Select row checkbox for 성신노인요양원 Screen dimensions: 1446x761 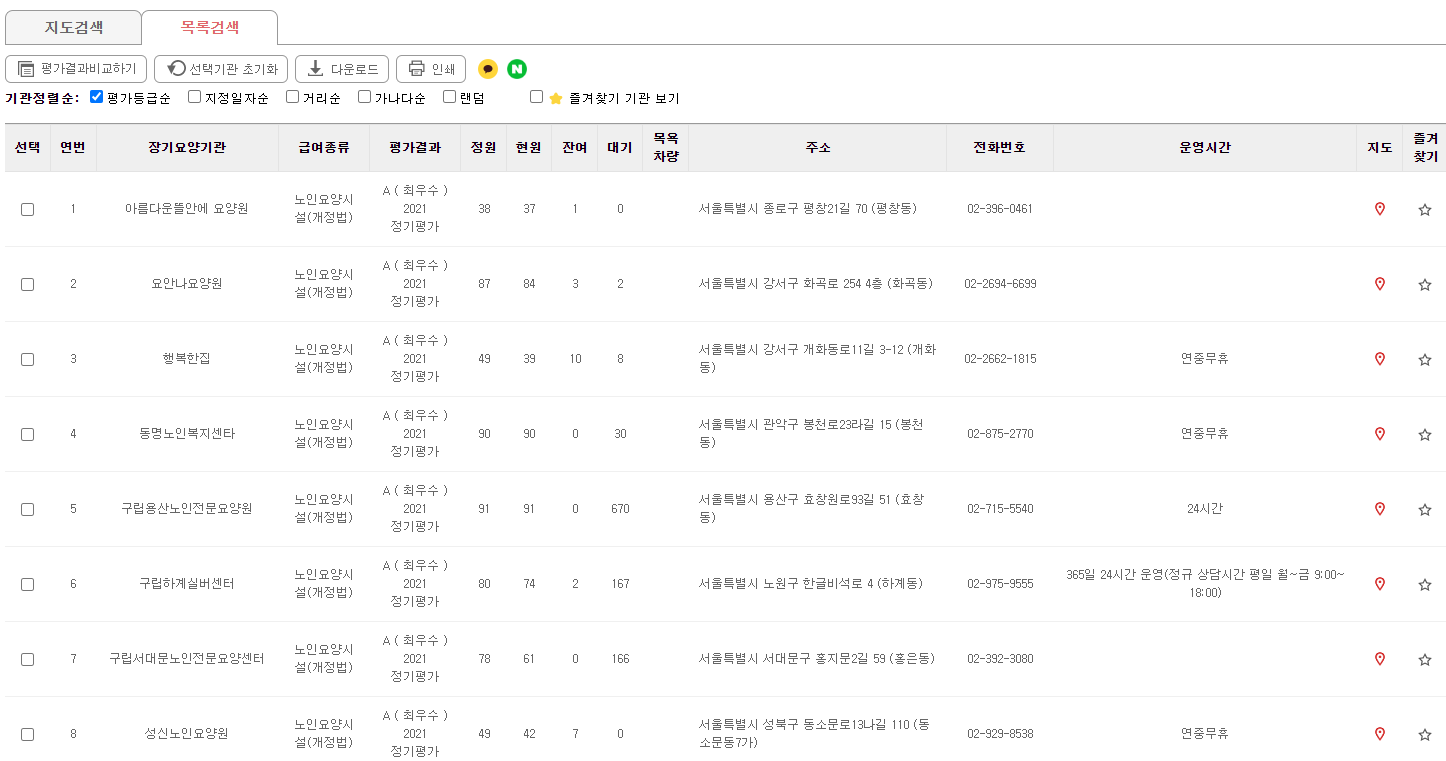[x=27, y=735]
